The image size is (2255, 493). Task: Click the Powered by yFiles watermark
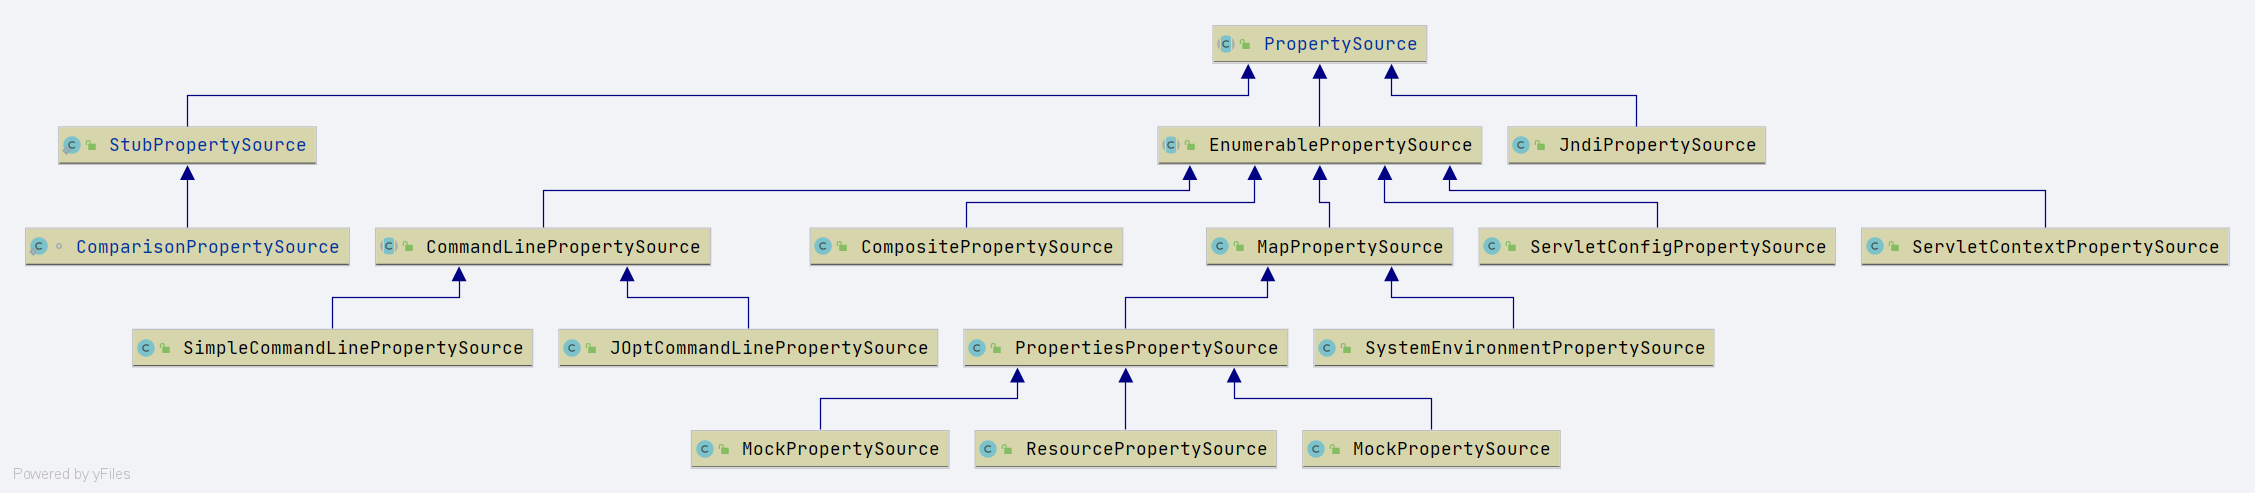[x=72, y=474]
